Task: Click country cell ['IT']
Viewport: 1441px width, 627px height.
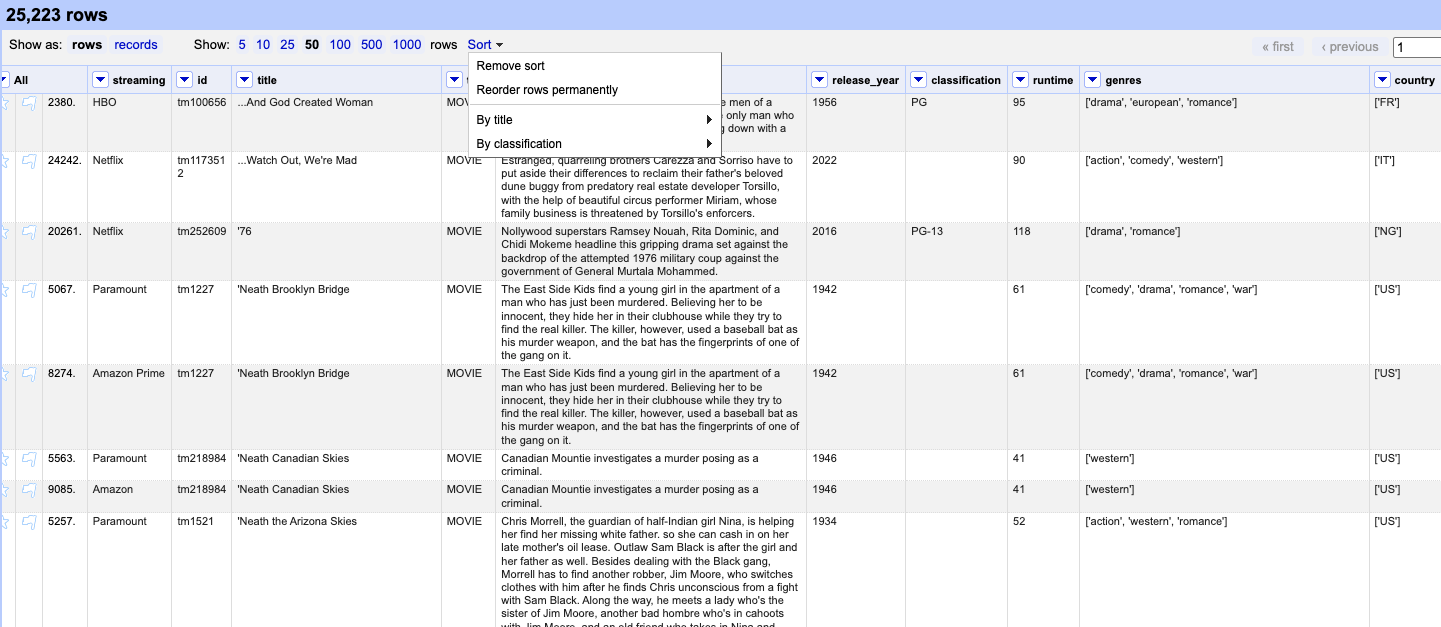Action: [x=1386, y=160]
